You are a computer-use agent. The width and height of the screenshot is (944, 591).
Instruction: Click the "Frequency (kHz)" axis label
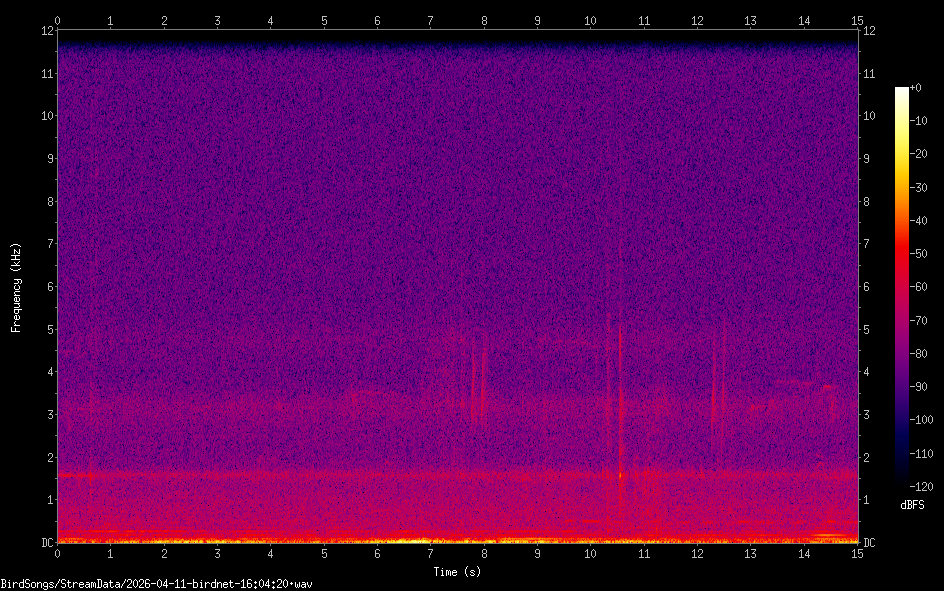coord(16,287)
